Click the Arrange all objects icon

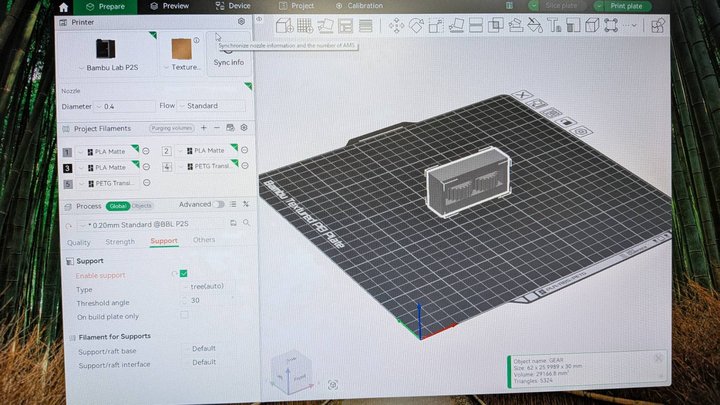coord(345,26)
